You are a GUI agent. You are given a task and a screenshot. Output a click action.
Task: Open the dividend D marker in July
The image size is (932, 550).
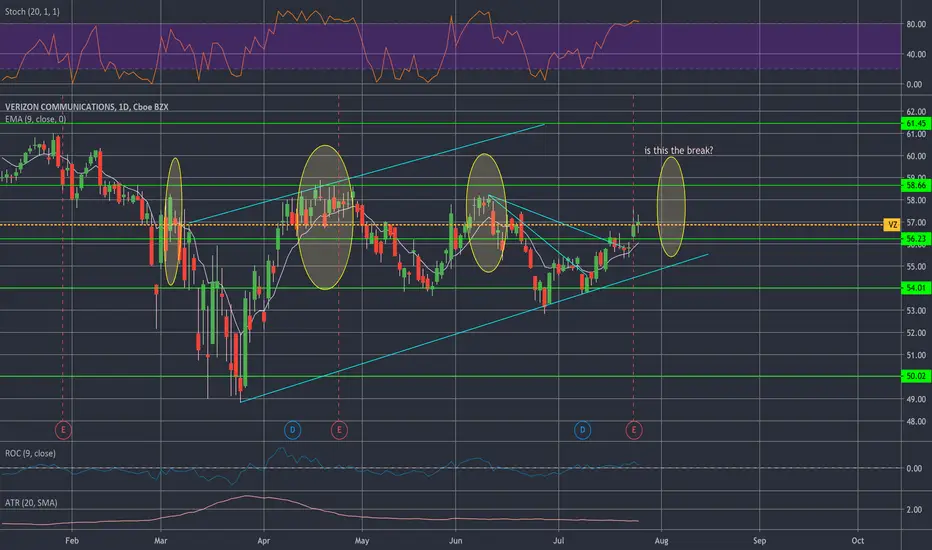[x=582, y=430]
